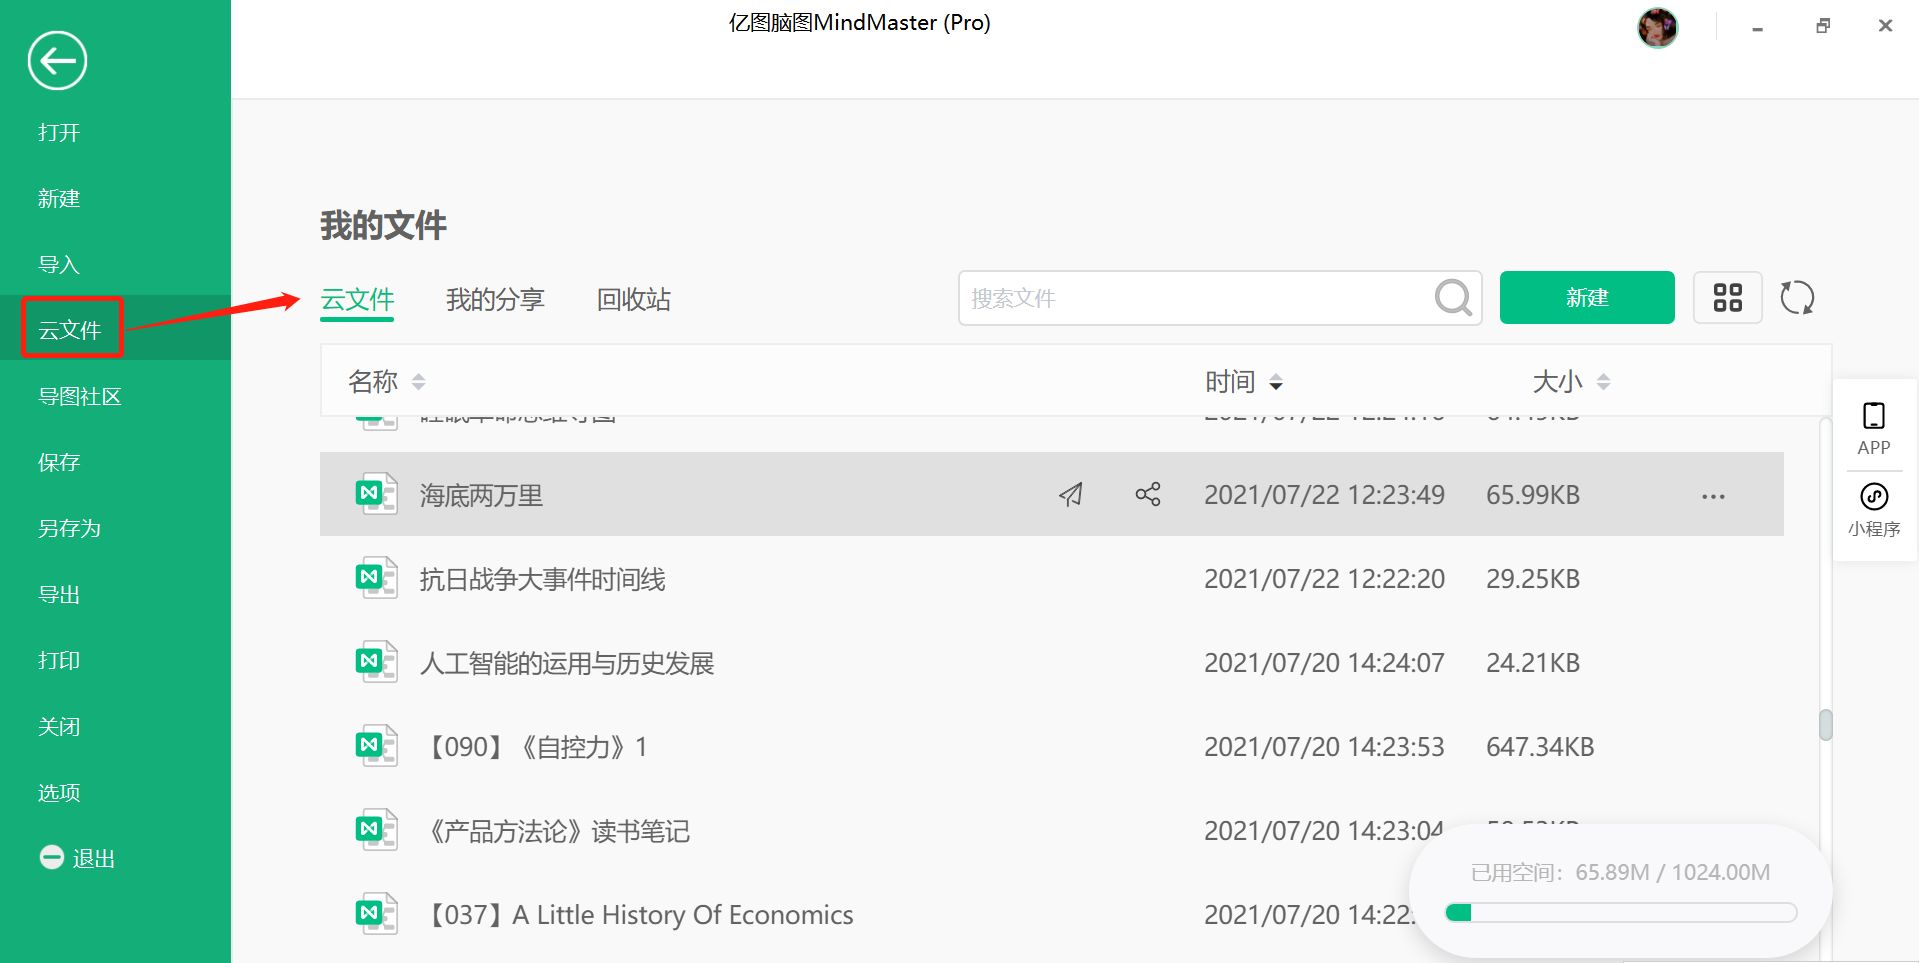The height and width of the screenshot is (963, 1919).
Task: Click file icon of 抗日战争大事件时间线
Action: point(377,578)
